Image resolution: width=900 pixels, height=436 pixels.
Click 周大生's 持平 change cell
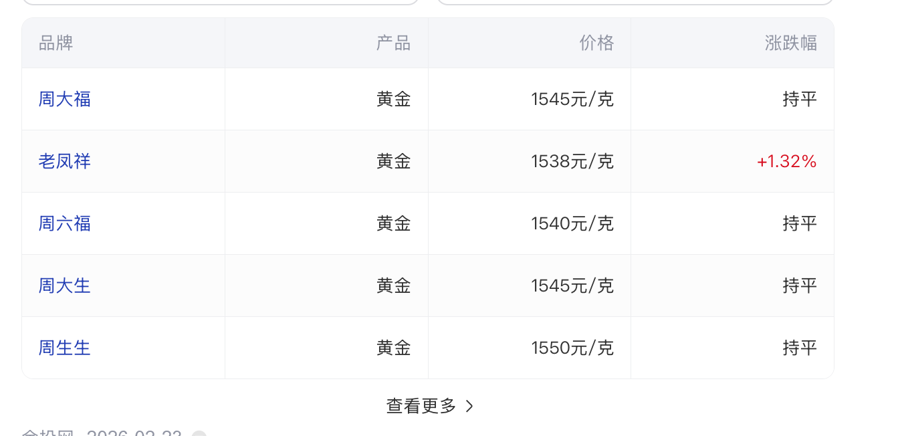click(x=799, y=285)
